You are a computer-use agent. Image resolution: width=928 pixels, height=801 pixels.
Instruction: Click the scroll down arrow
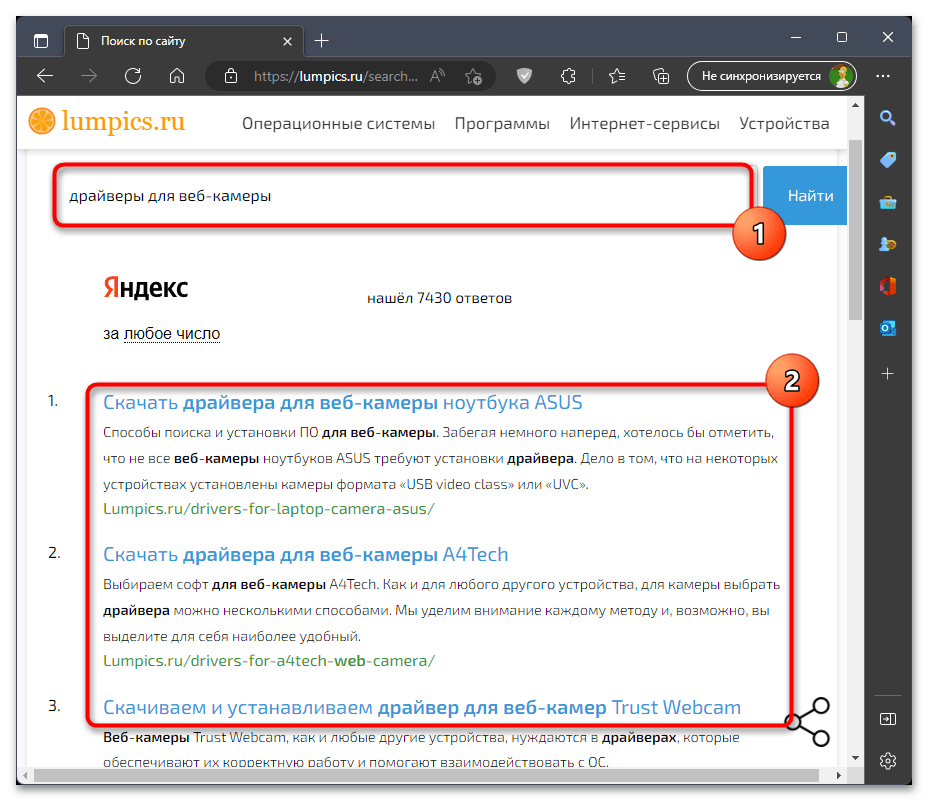855,758
